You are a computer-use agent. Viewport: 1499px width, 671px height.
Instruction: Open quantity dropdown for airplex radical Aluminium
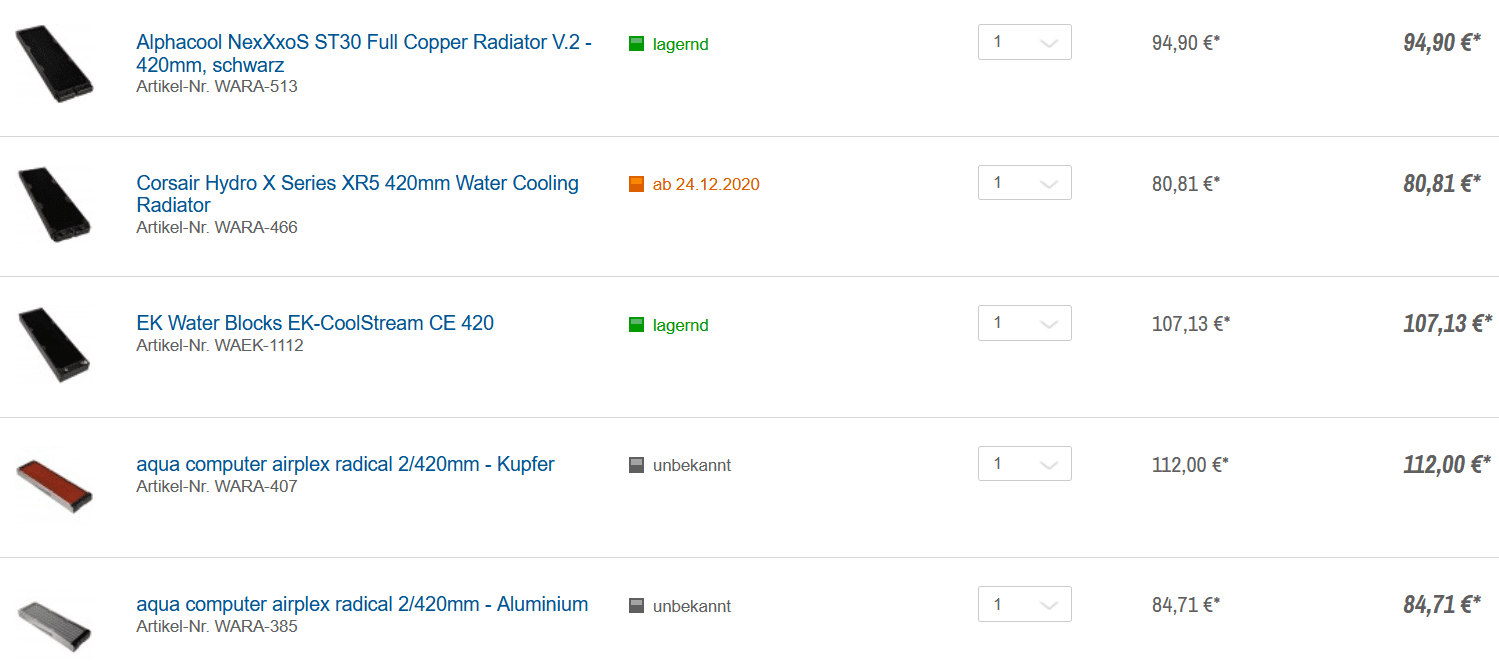(1024, 604)
